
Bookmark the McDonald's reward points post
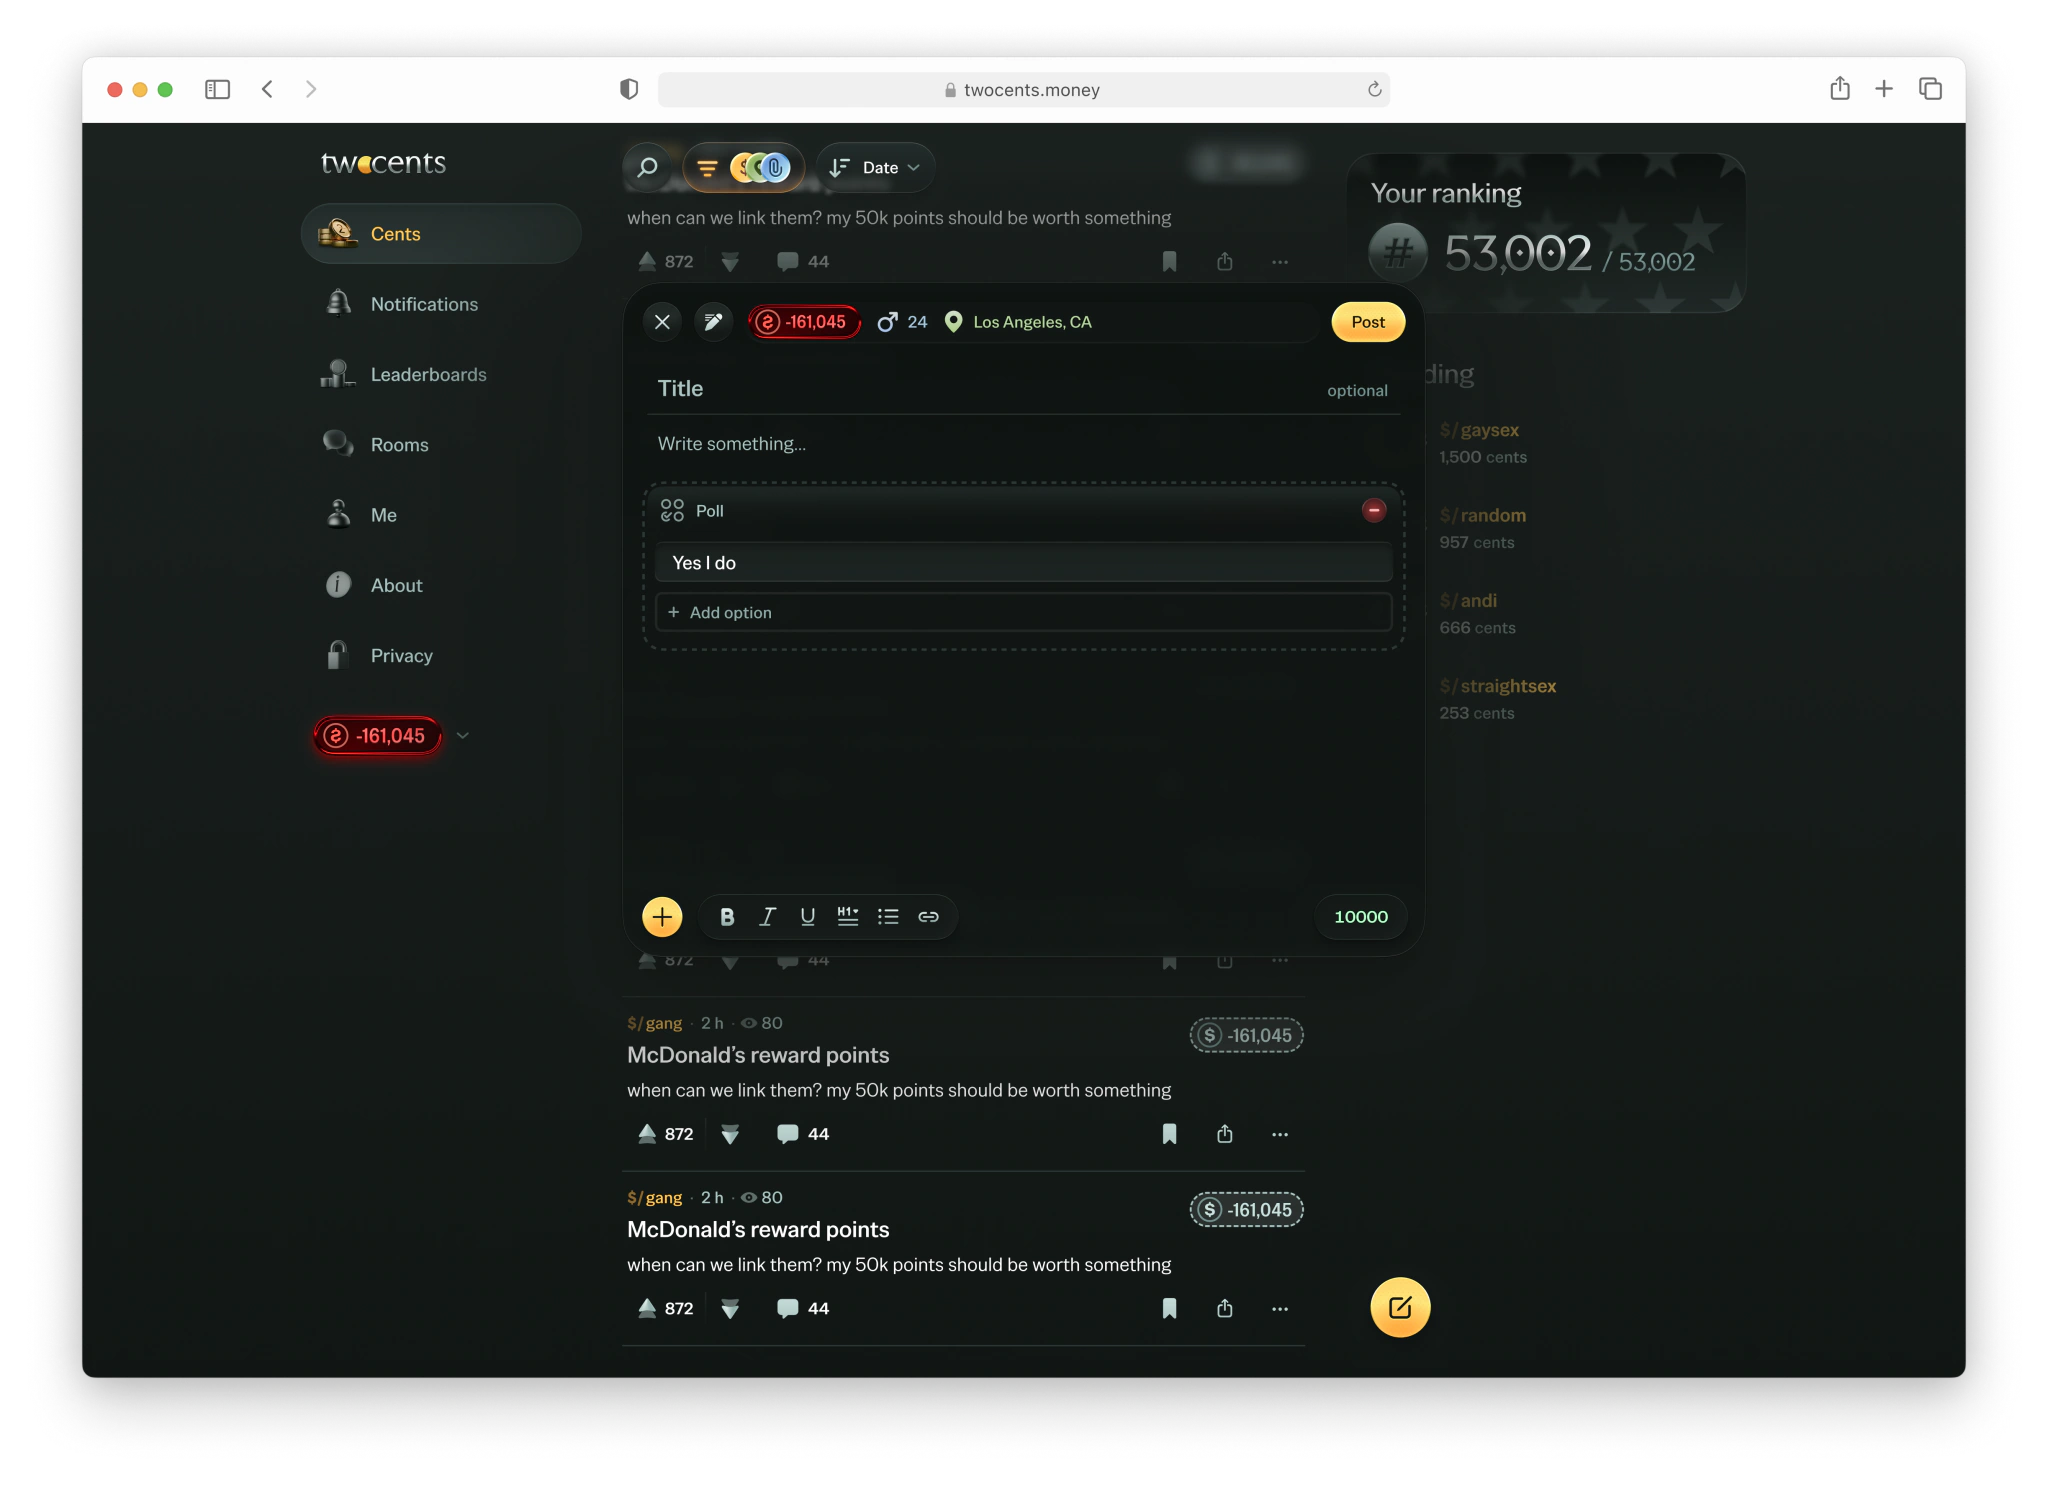(x=1169, y=1133)
